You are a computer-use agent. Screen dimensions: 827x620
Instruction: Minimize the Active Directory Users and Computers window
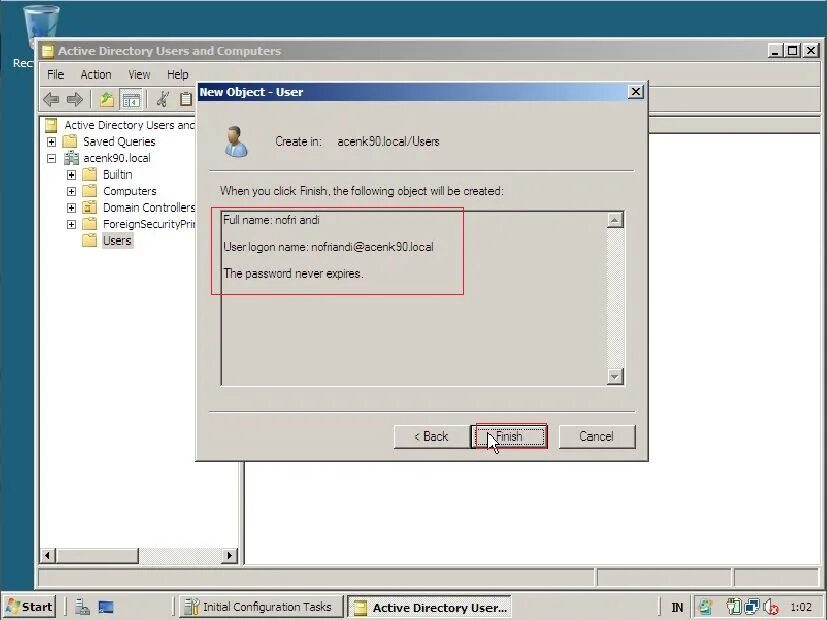[x=775, y=51]
